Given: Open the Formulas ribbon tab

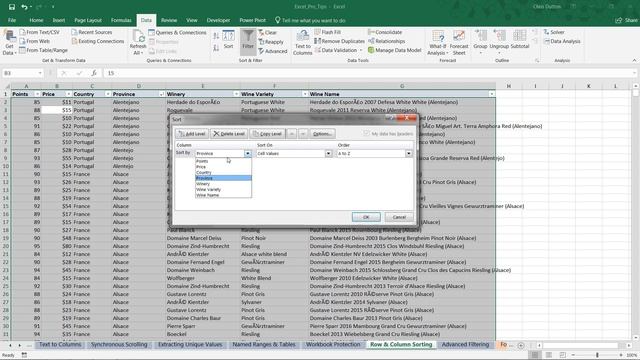Looking at the screenshot, I should (121, 20).
